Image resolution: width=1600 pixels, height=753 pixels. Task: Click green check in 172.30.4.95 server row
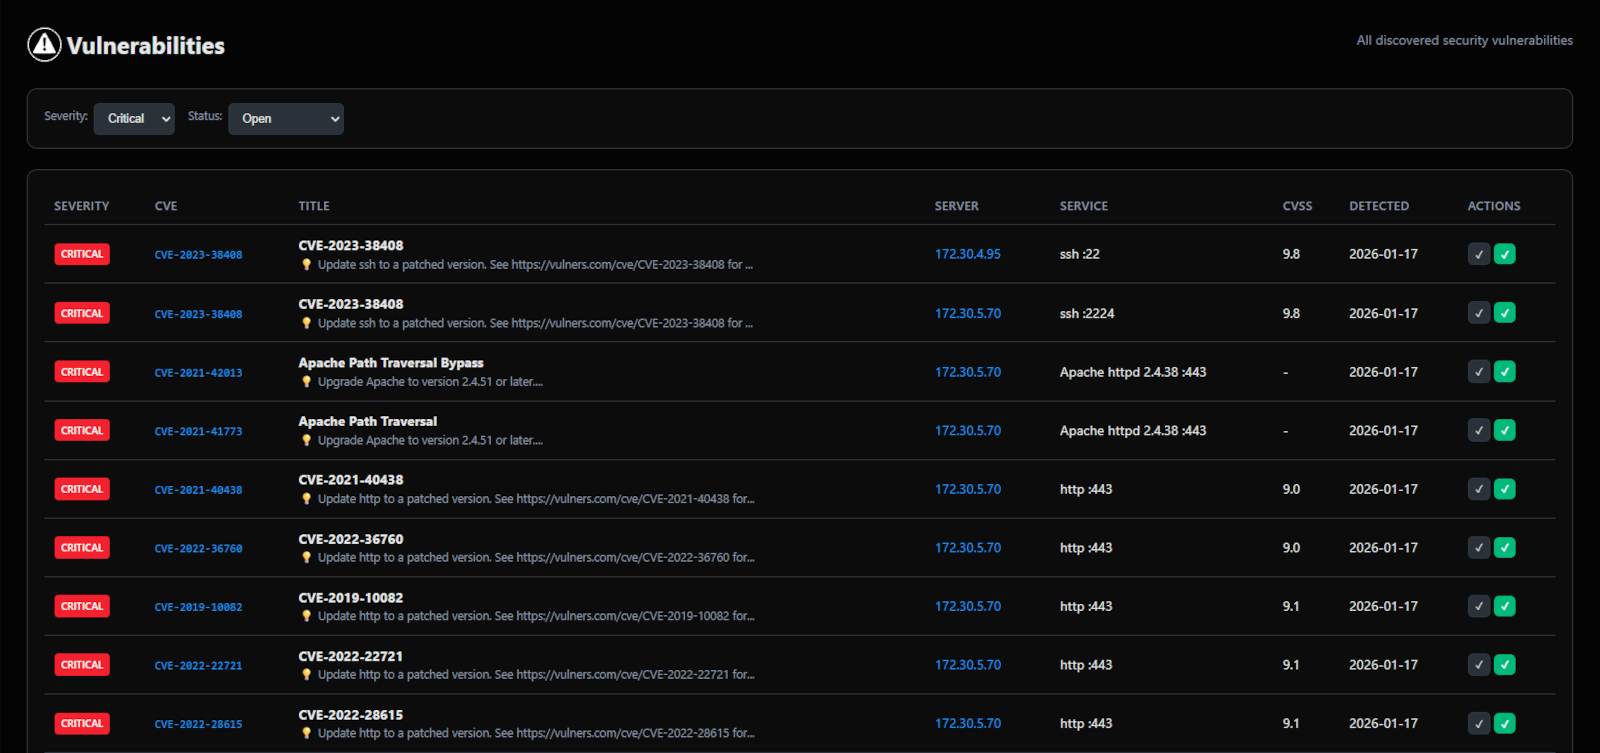click(x=1504, y=254)
